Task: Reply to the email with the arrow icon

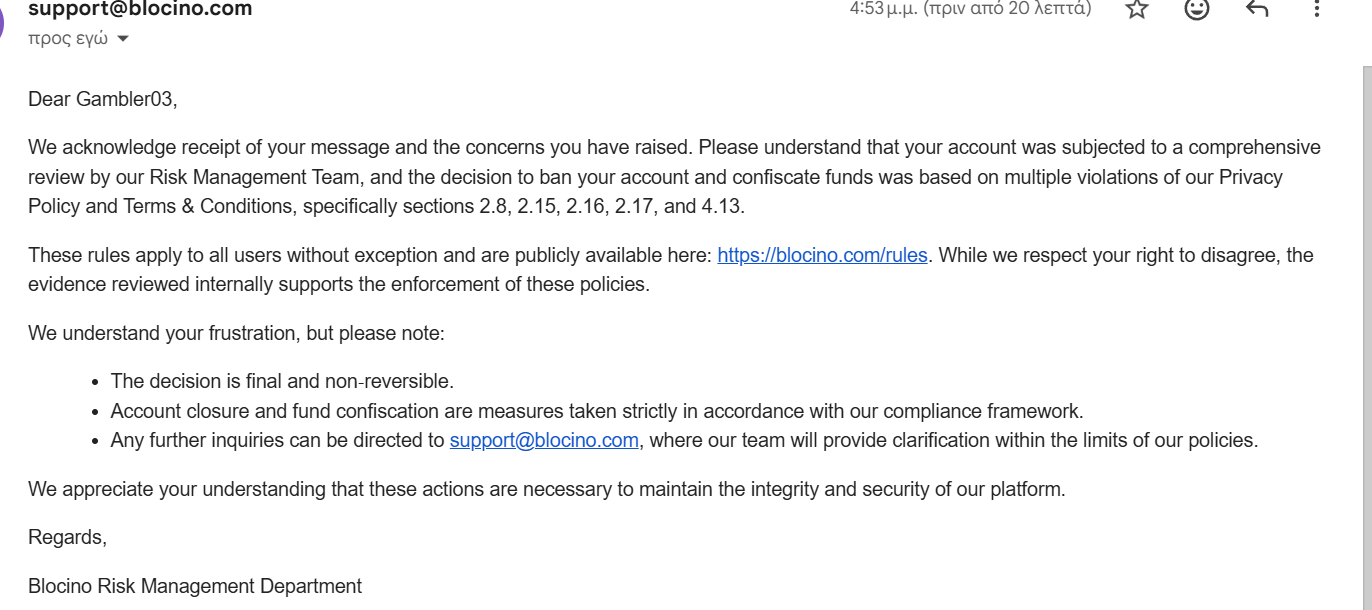Action: tap(1257, 9)
